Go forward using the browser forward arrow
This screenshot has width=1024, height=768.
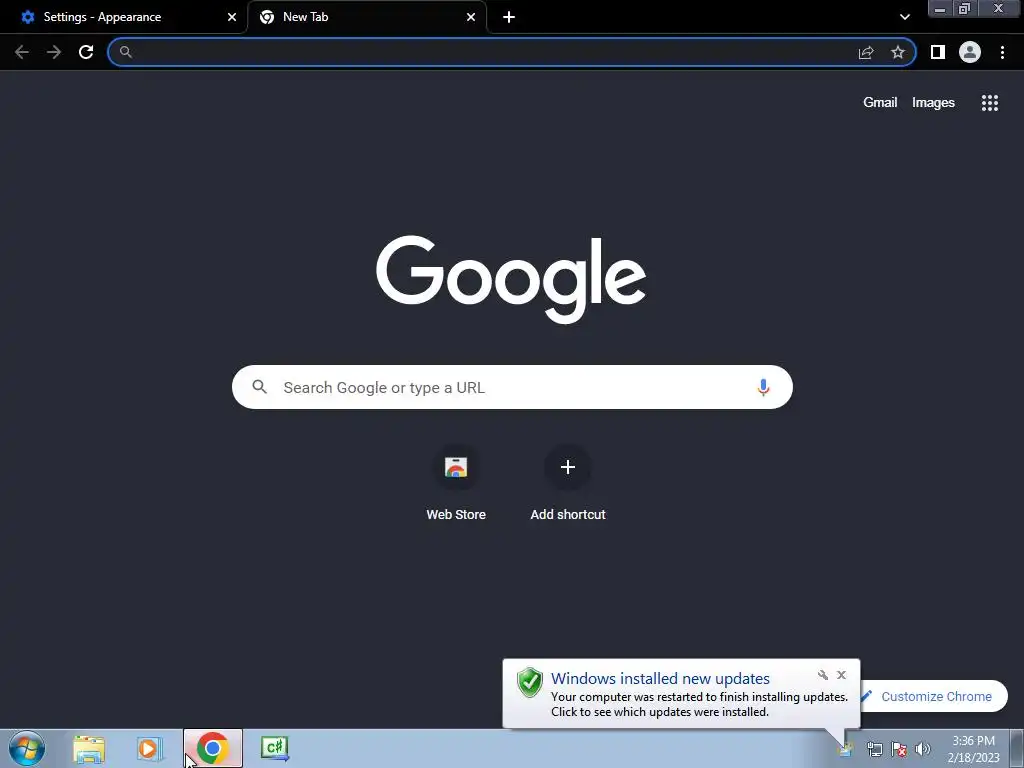tap(54, 52)
